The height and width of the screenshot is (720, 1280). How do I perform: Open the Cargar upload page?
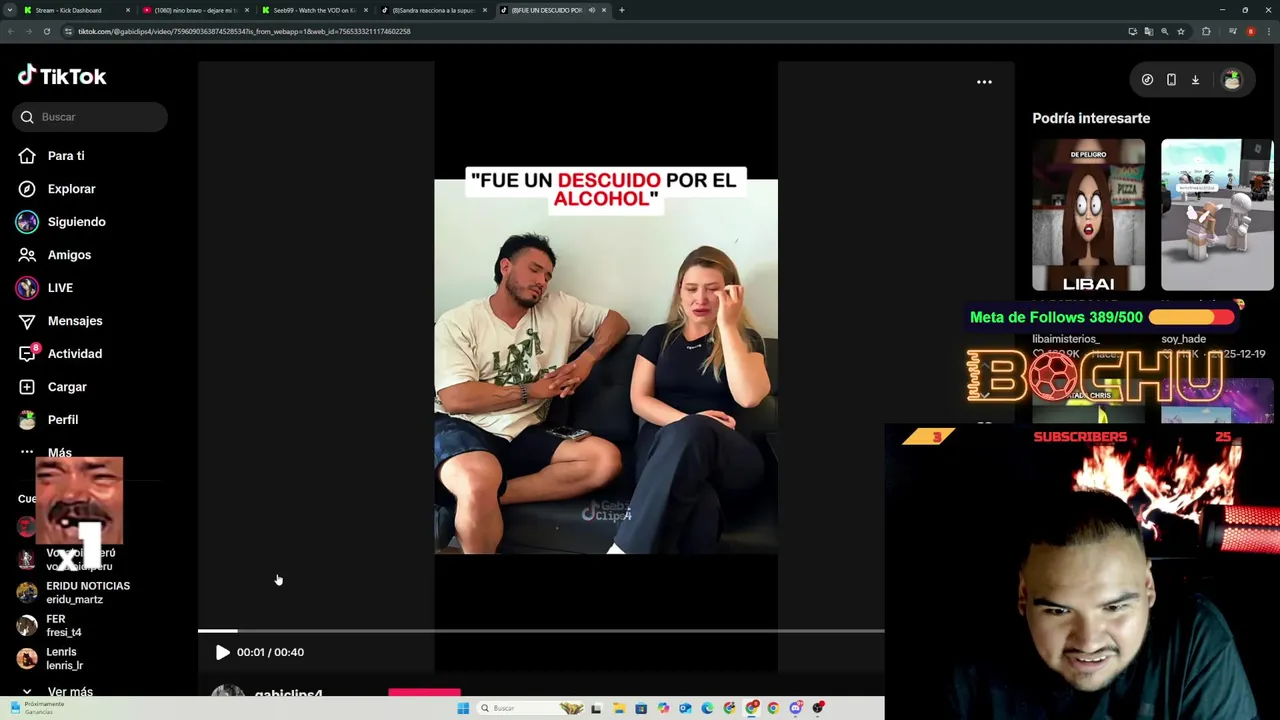[x=67, y=387]
